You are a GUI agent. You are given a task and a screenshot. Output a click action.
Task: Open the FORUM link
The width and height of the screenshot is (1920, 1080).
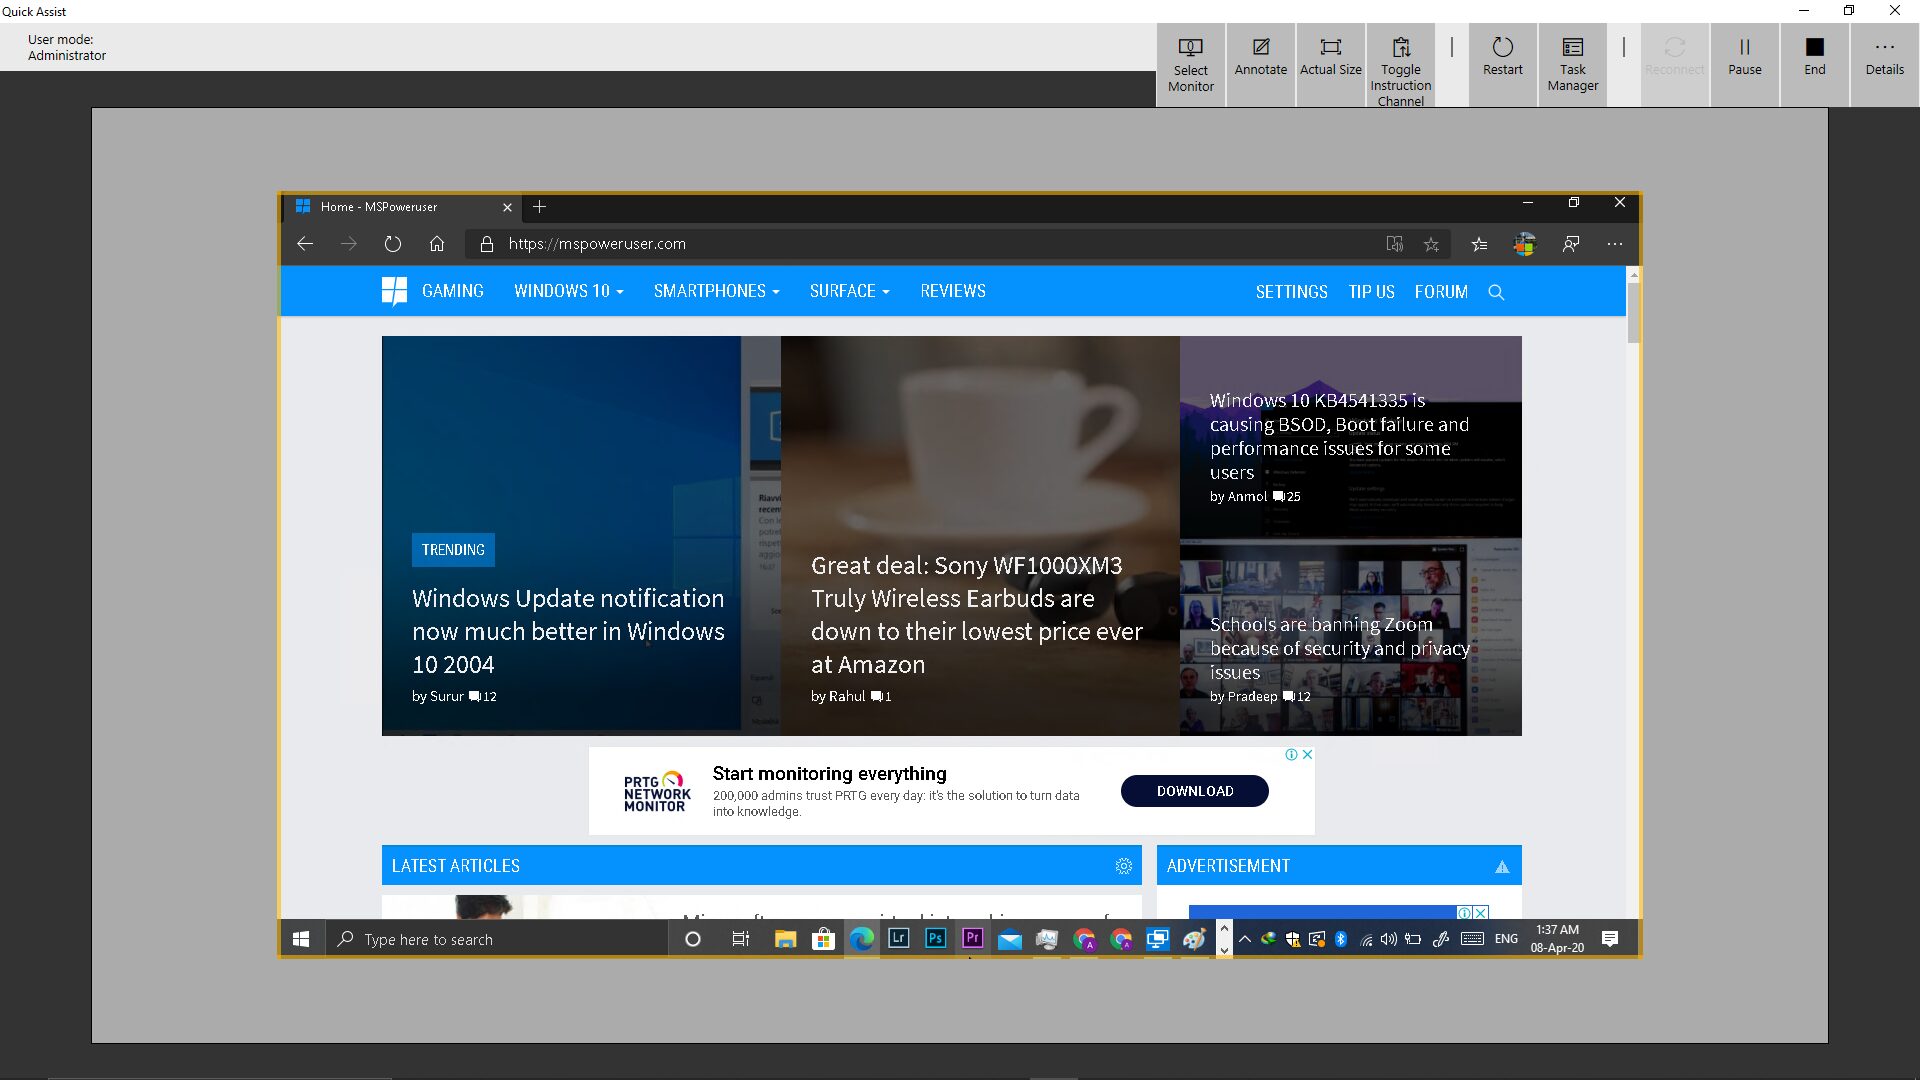[x=1441, y=292]
